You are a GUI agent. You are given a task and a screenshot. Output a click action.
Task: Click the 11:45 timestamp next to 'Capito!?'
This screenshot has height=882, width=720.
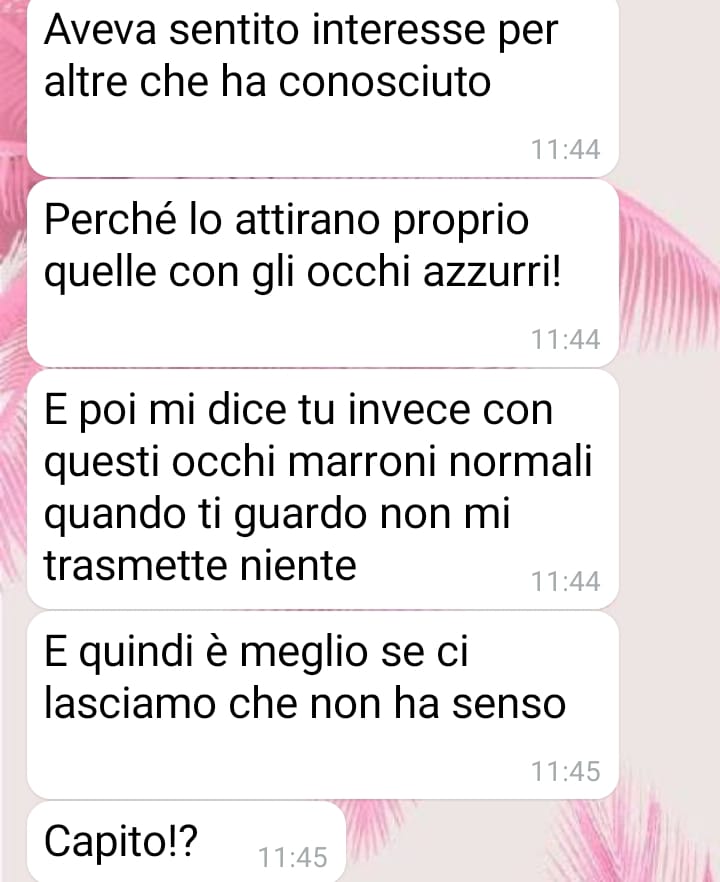[x=292, y=857]
